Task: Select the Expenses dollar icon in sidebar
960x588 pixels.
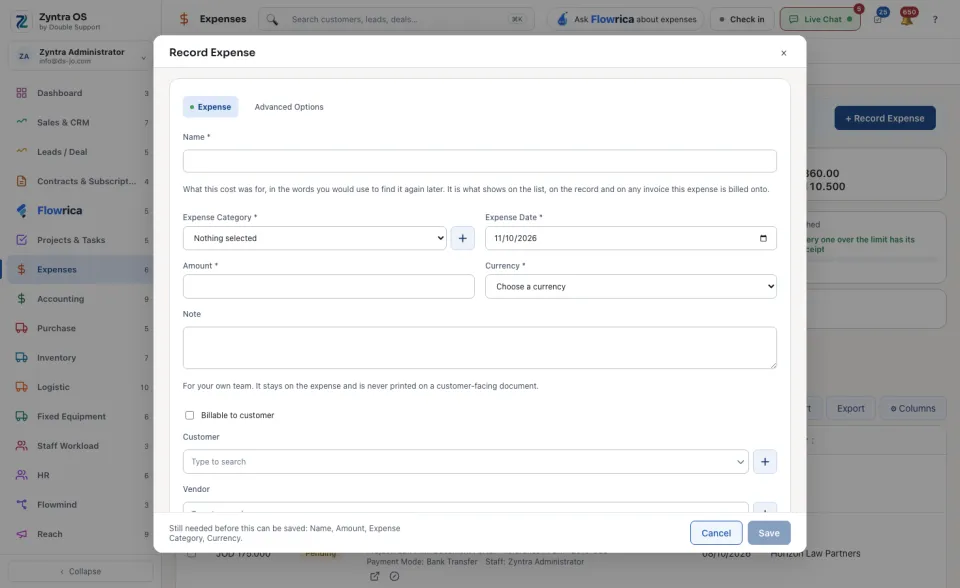Action: pos(21,270)
